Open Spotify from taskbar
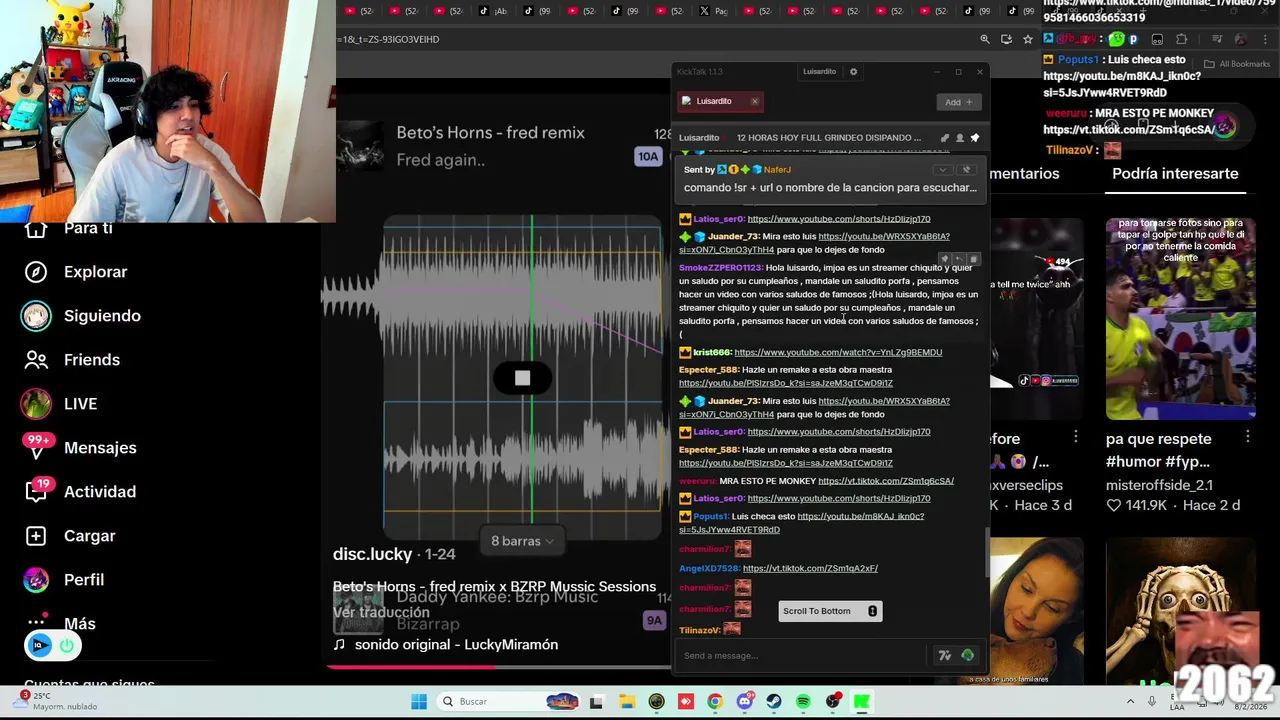The image size is (1280, 720). (x=803, y=702)
